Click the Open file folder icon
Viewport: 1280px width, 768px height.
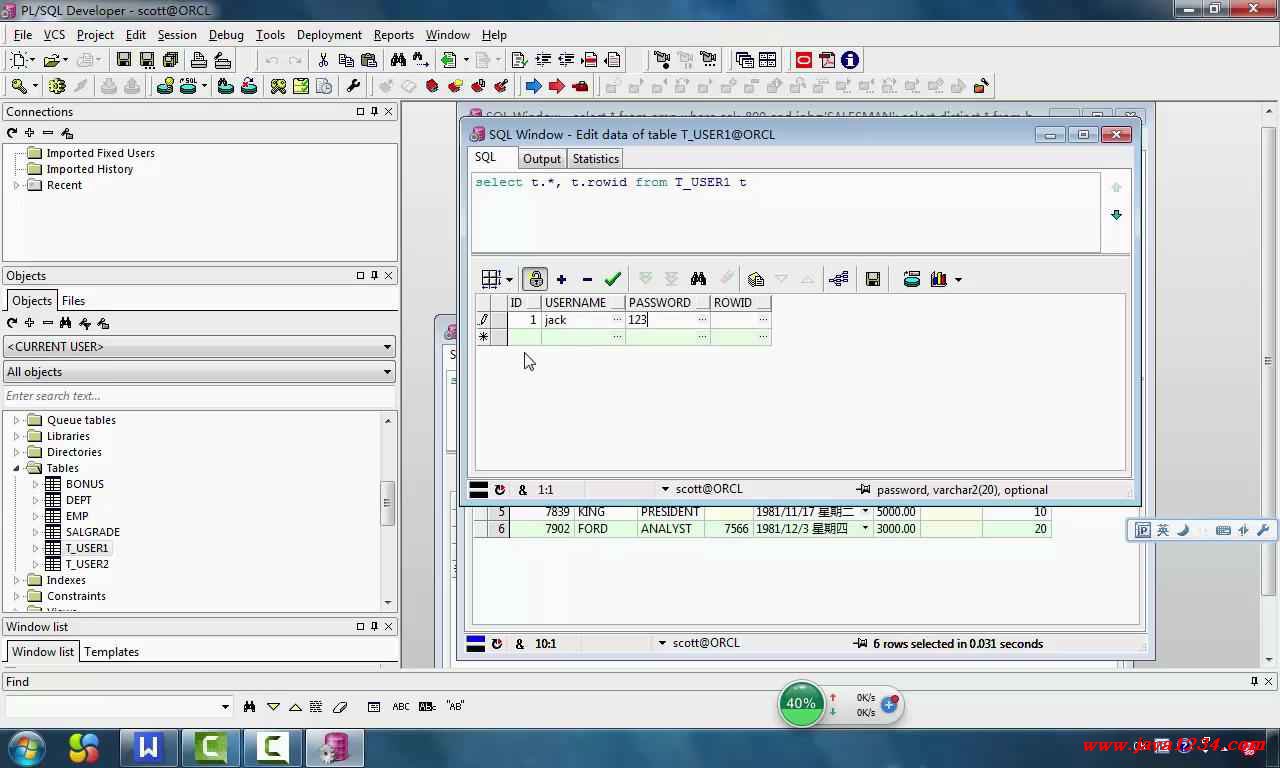click(x=52, y=60)
